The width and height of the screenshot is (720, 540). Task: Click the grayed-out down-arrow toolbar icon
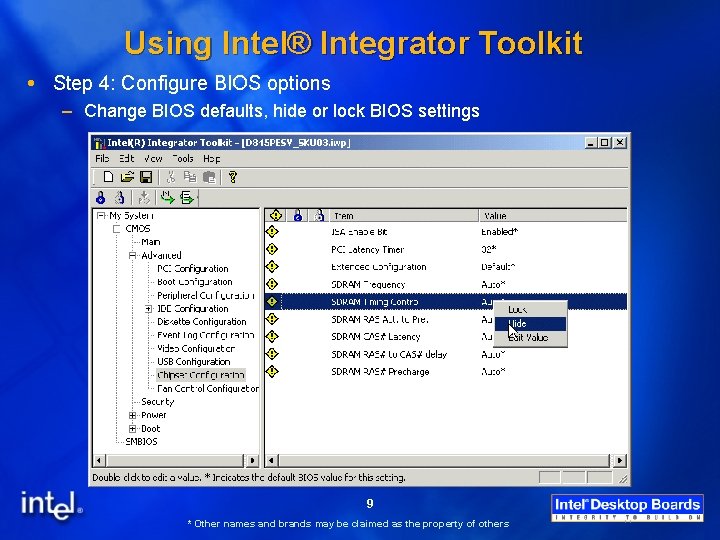click(x=144, y=197)
